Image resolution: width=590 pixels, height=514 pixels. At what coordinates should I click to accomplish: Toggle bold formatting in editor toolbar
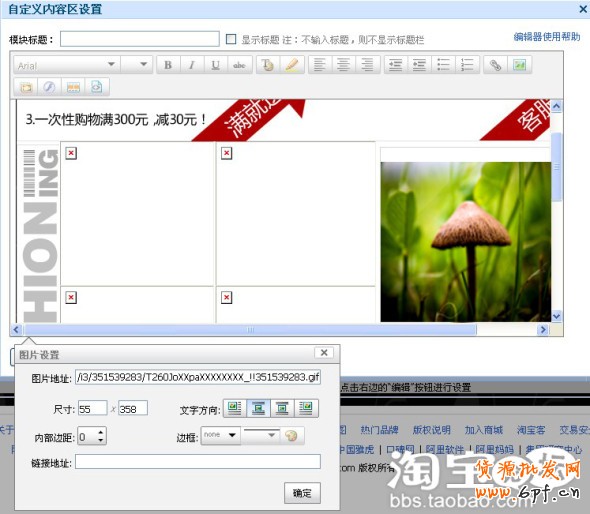pyautogui.click(x=168, y=65)
